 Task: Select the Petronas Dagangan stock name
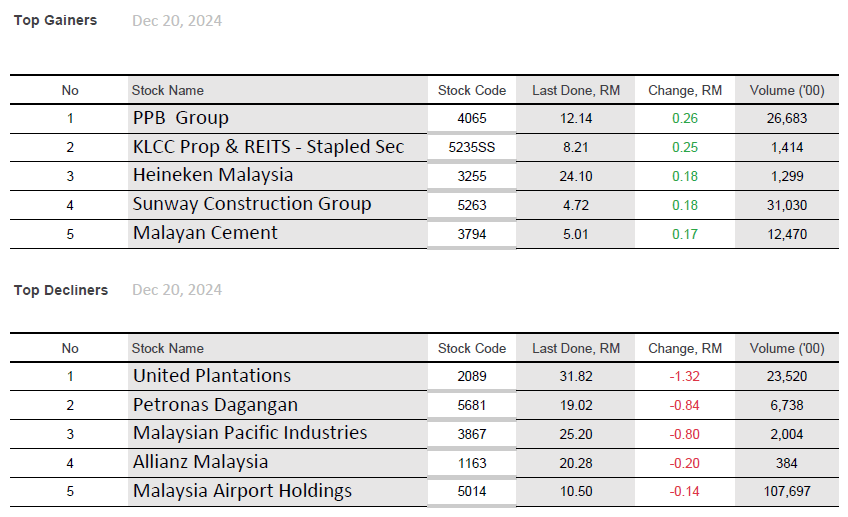click(x=215, y=405)
